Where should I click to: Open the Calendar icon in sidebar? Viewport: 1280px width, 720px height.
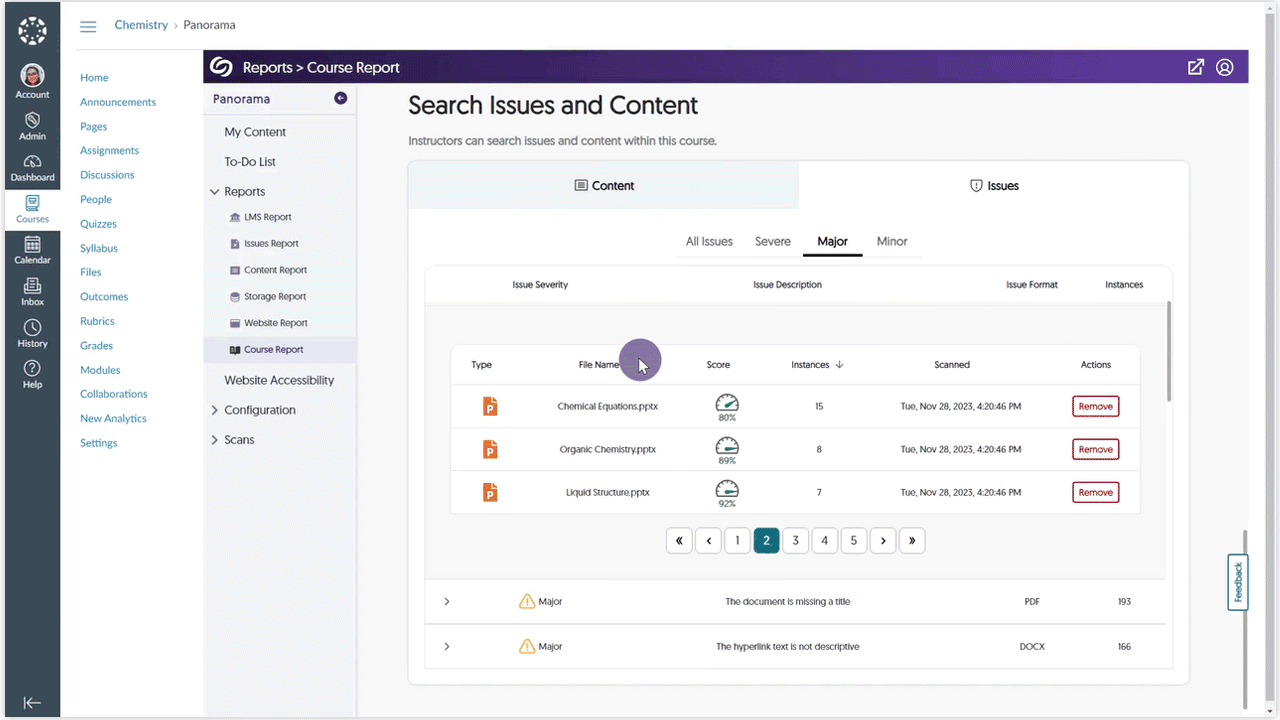[32, 250]
